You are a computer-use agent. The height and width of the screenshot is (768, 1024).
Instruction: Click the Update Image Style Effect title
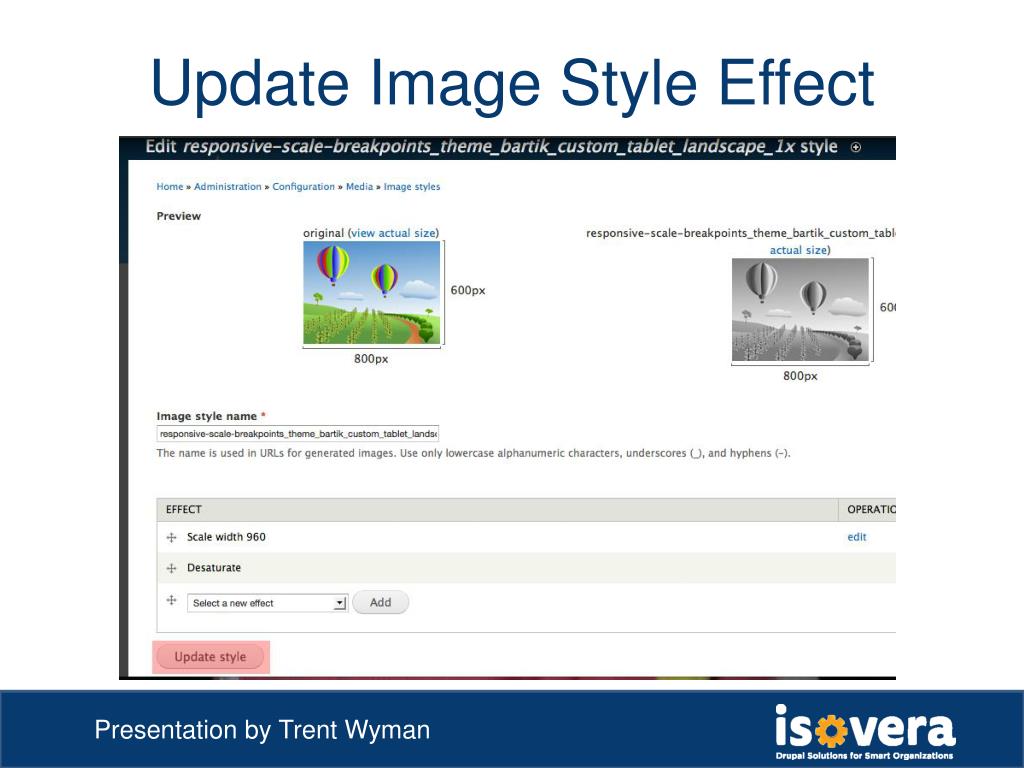point(512,84)
